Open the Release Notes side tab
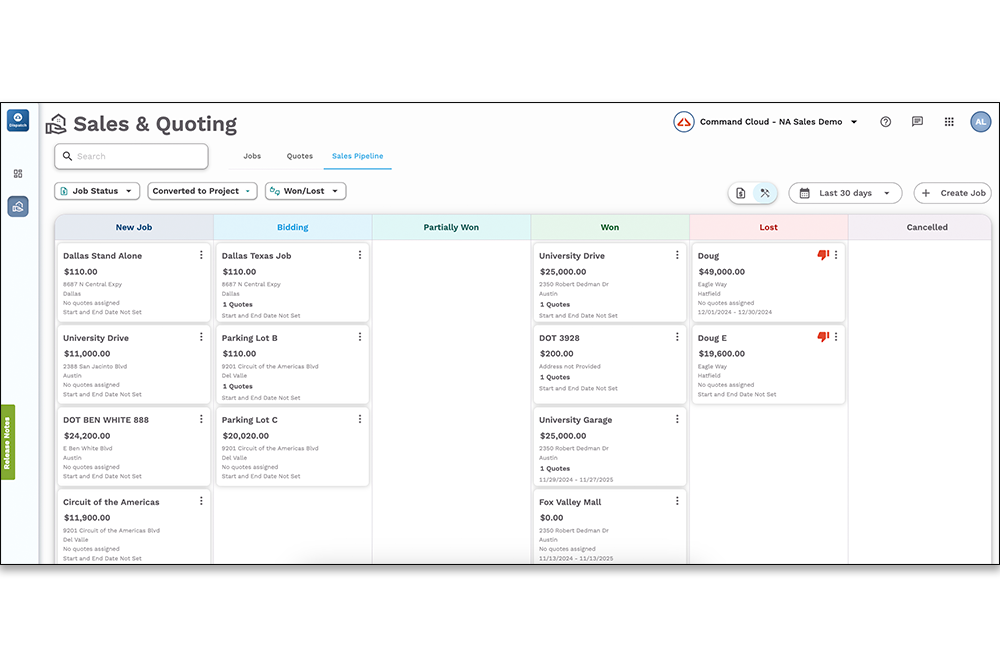 [7, 442]
